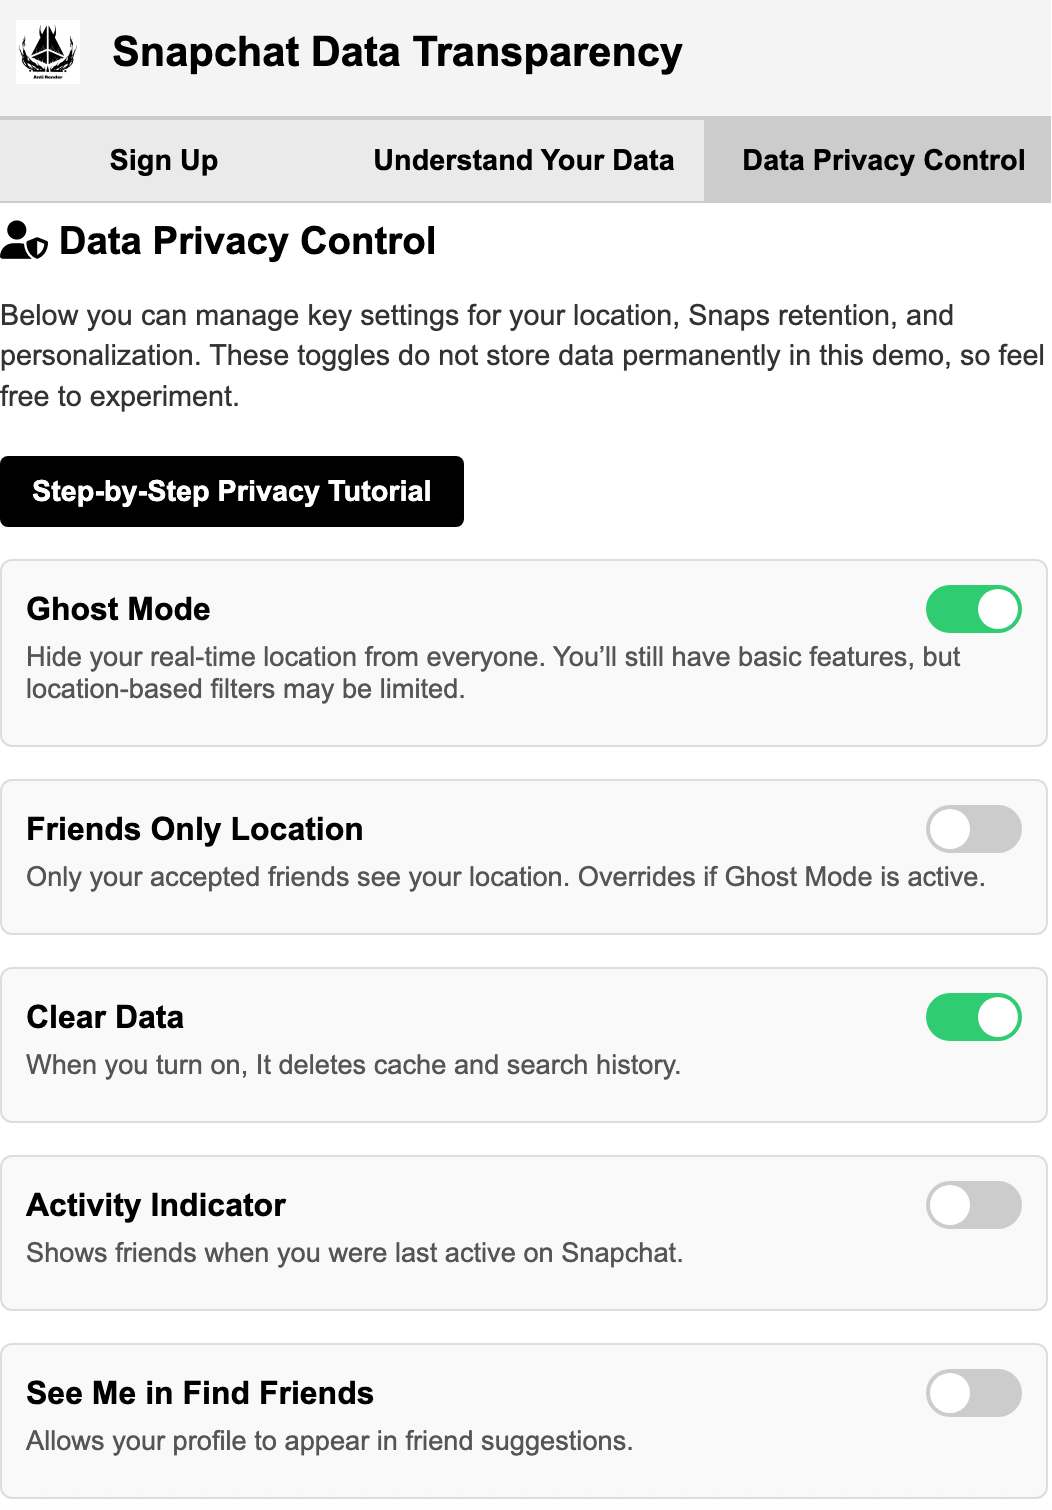Click the Snapchat ghost logo
This screenshot has width=1052, height=1510.
[x=47, y=50]
